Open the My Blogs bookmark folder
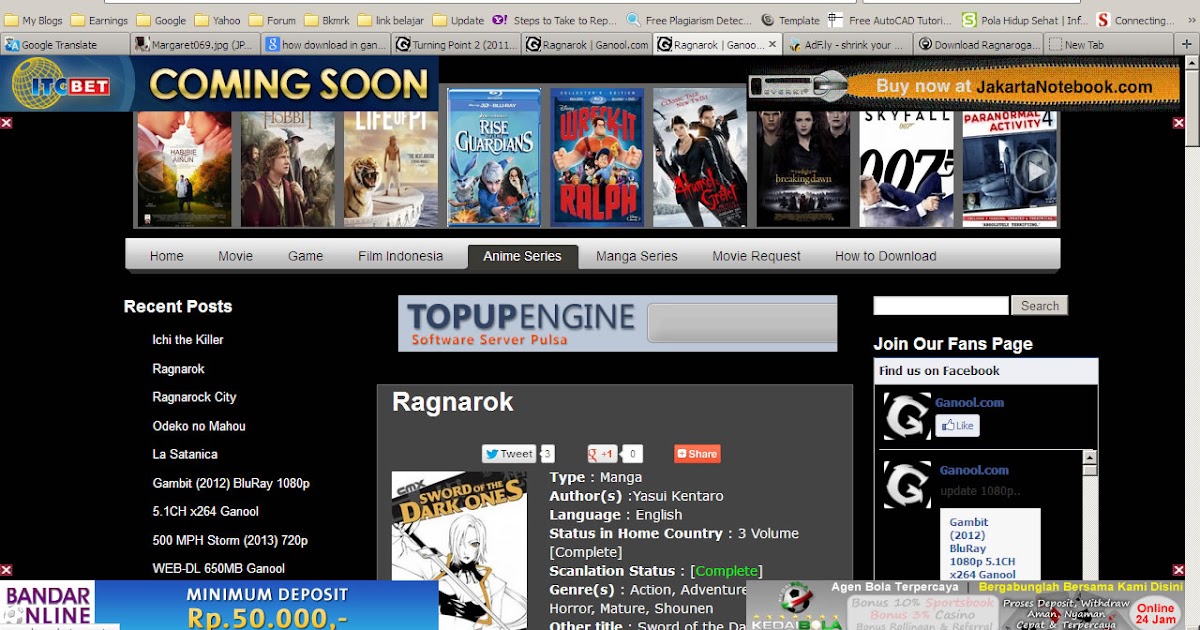Viewport: 1200px width, 630px height. click(x=33, y=20)
